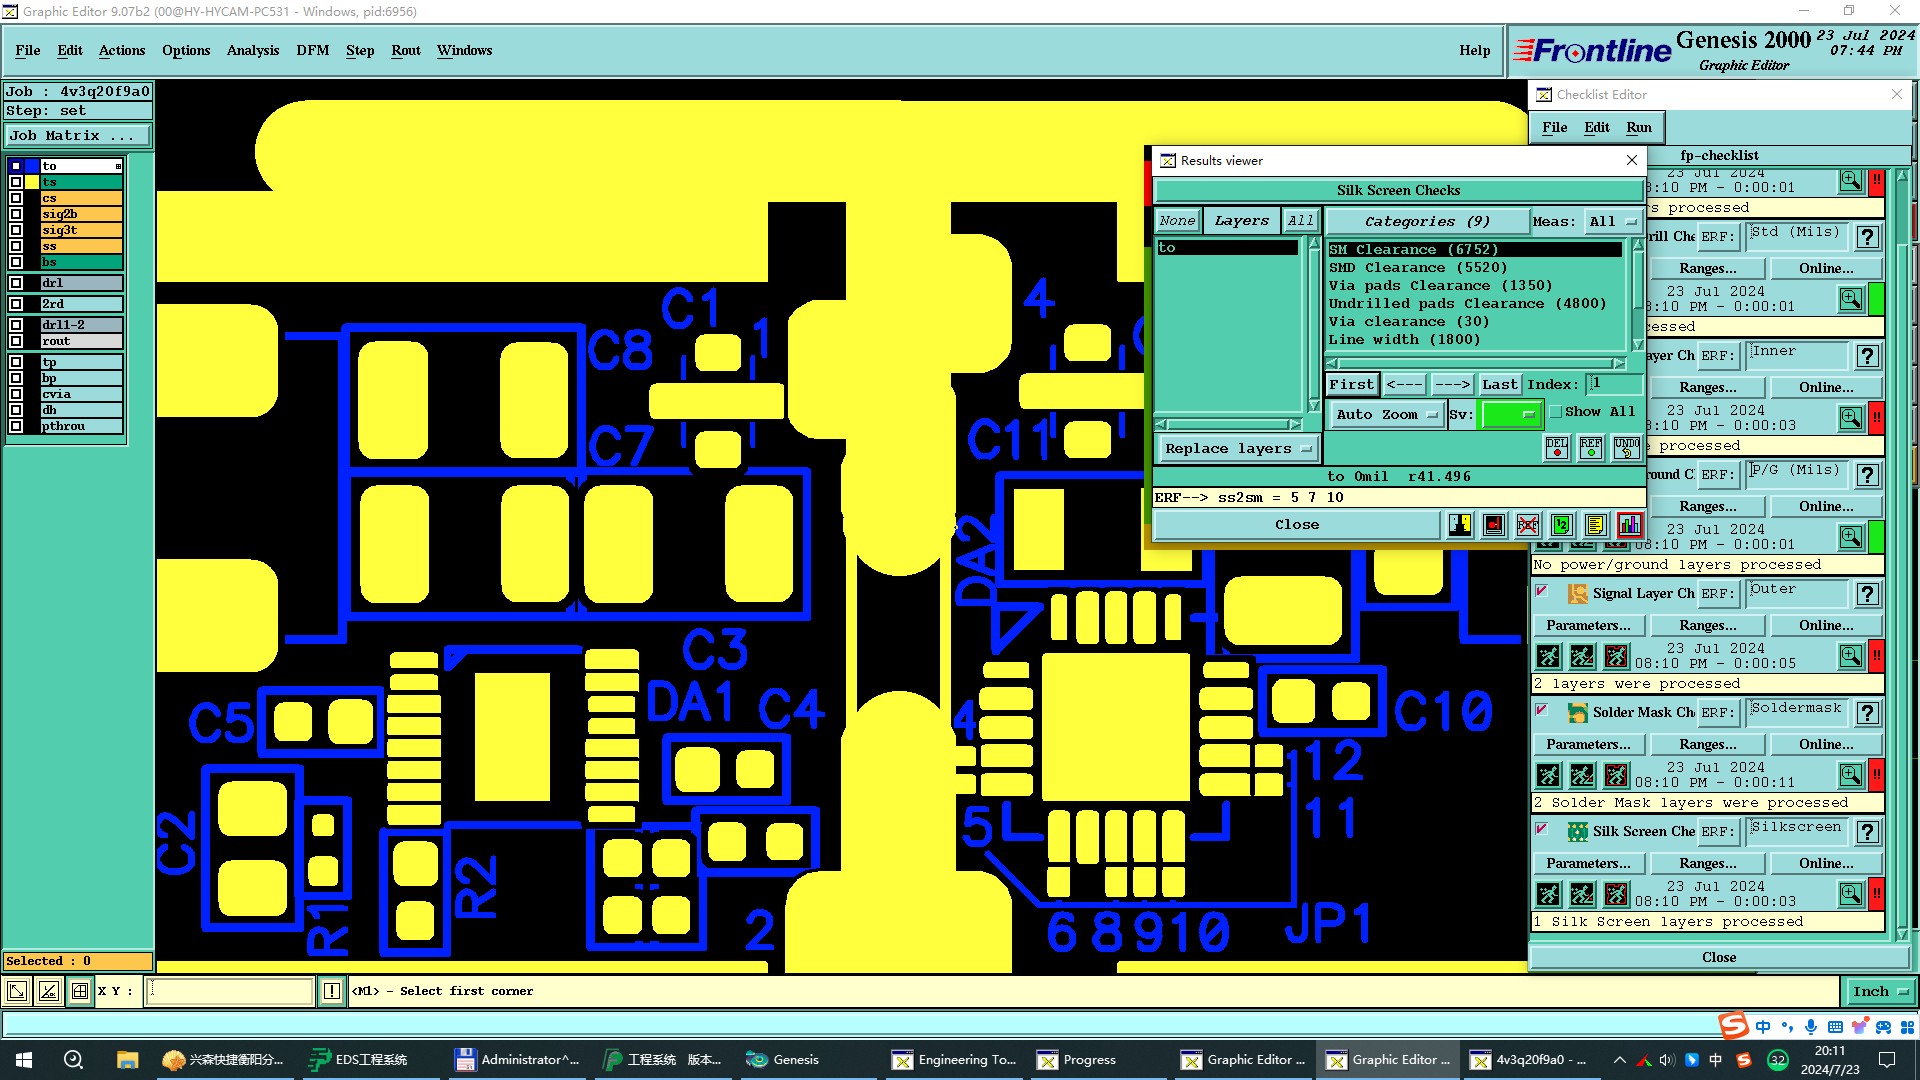Run Silk Screen check first runner icon
The image size is (1920, 1080).
click(1548, 894)
